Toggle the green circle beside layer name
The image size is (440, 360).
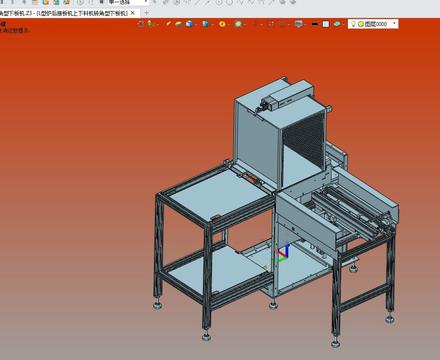click(x=361, y=24)
